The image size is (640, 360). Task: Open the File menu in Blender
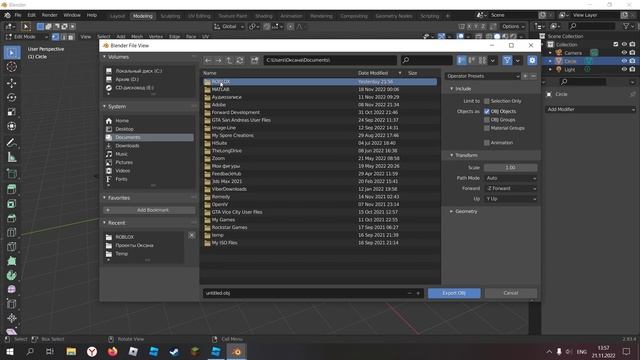click(x=18, y=15)
